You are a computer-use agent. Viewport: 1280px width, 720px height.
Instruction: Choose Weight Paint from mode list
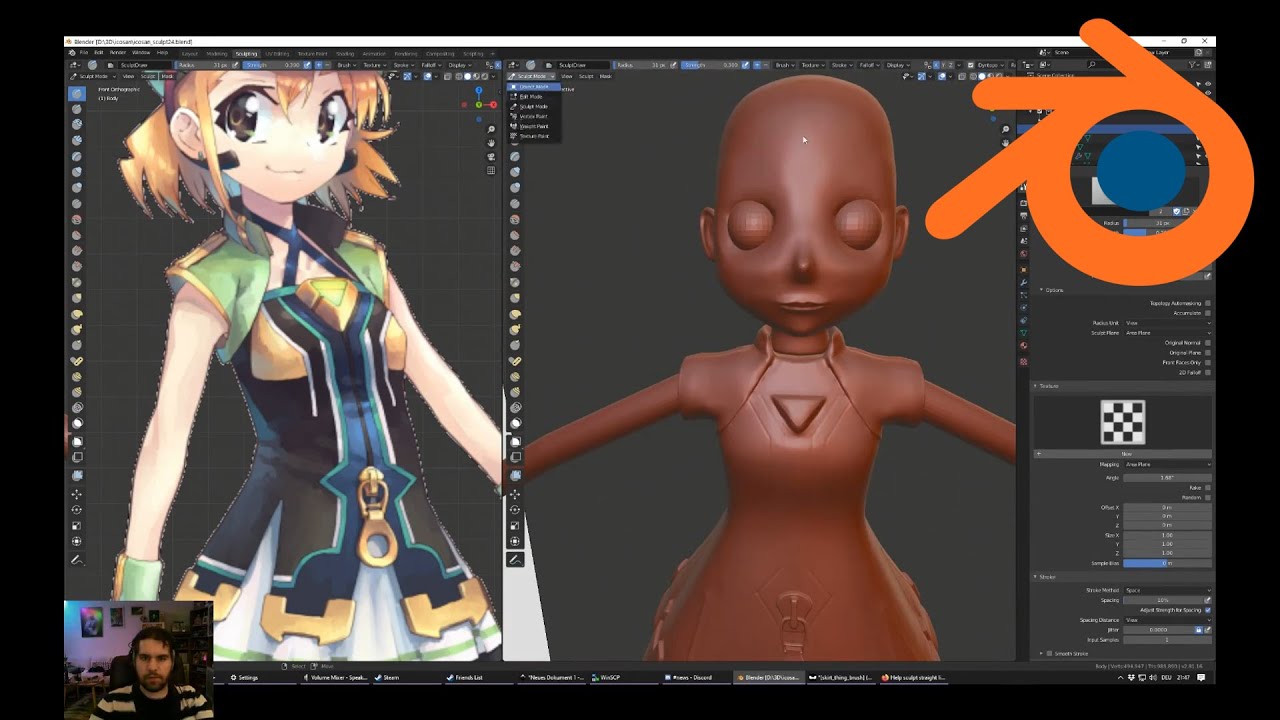point(533,126)
